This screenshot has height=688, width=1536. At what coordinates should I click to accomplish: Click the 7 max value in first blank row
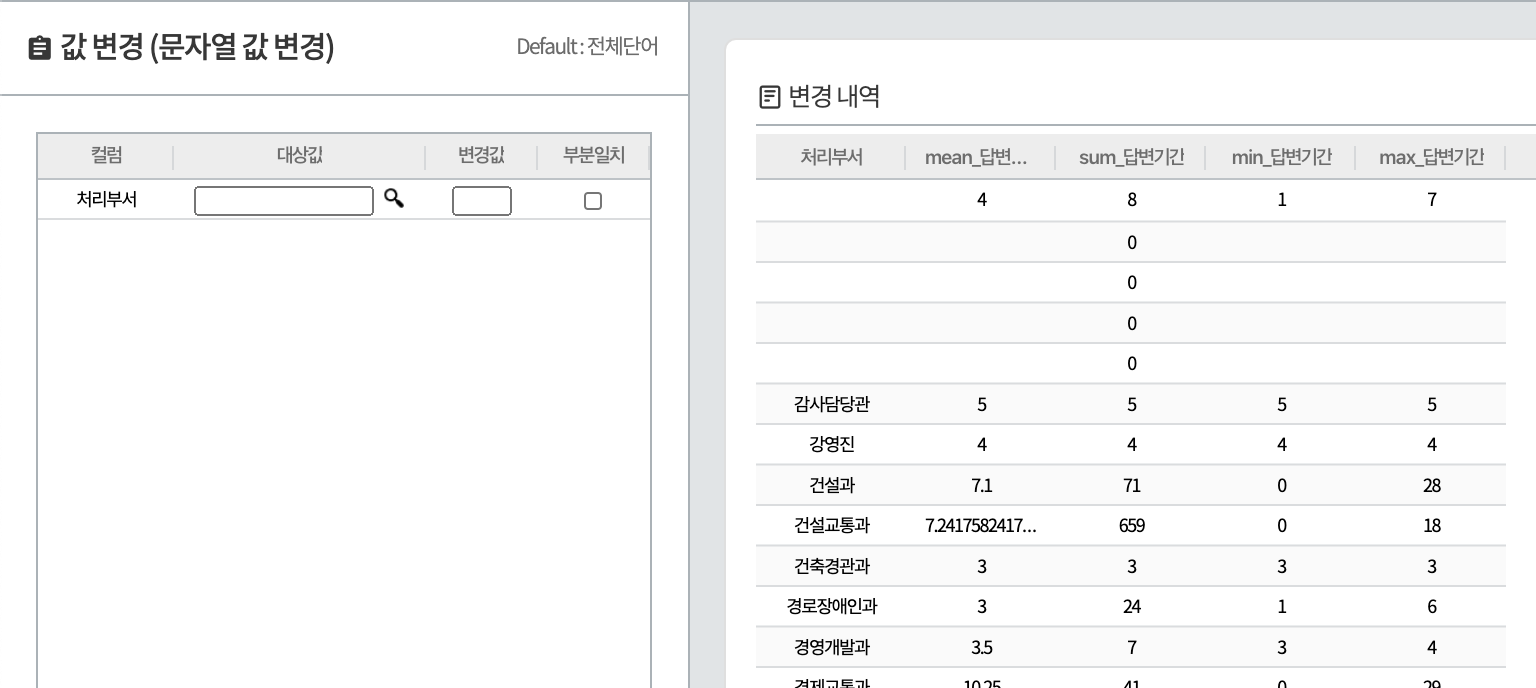1432,200
